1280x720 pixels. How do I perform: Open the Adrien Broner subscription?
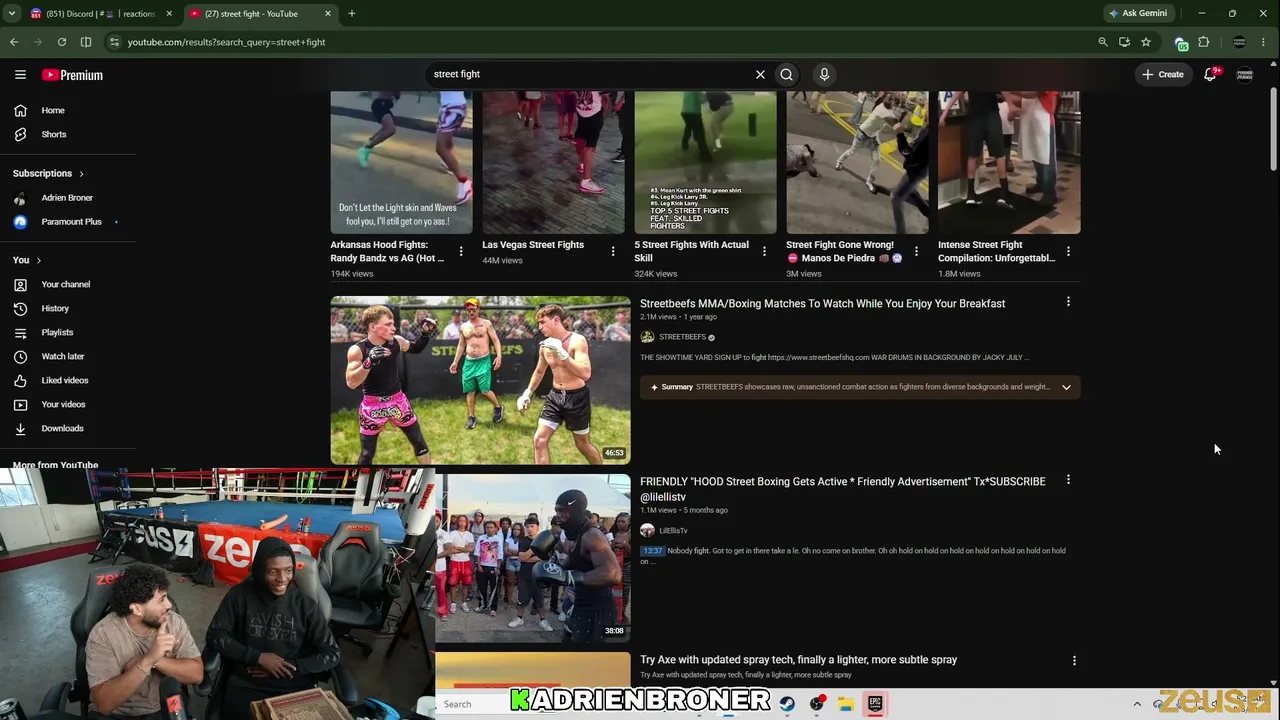[66, 198]
